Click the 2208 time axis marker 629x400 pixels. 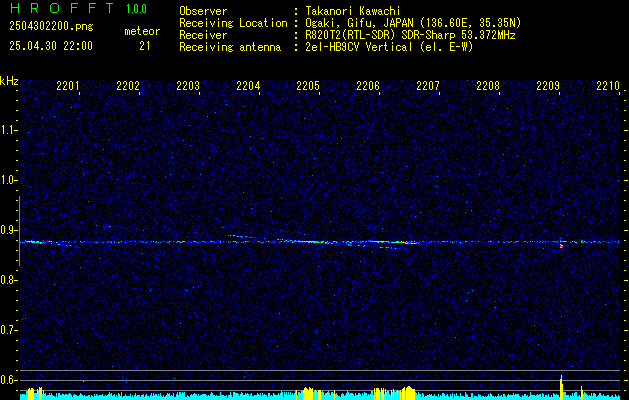click(x=488, y=85)
